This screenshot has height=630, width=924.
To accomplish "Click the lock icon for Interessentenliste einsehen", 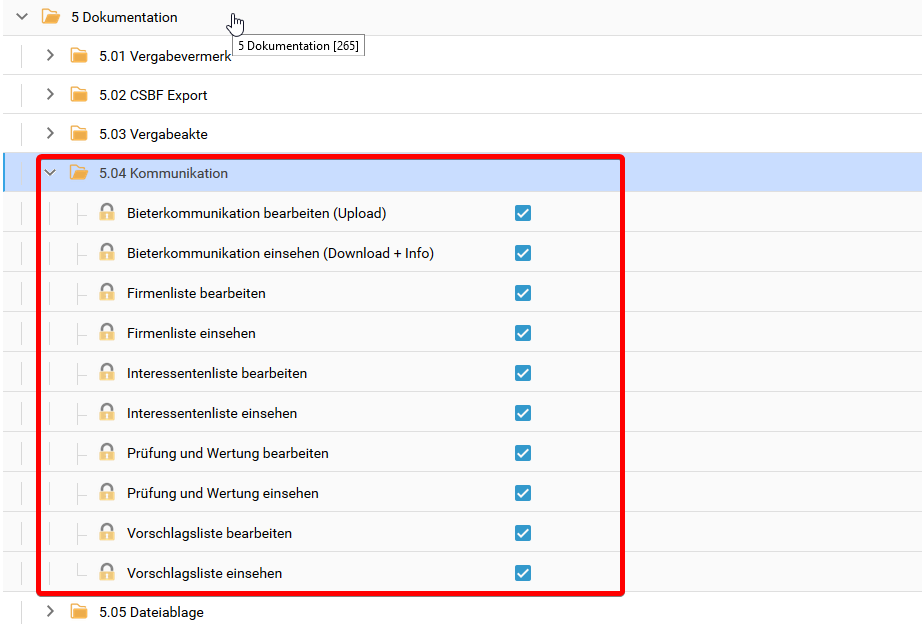I will 107,413.
